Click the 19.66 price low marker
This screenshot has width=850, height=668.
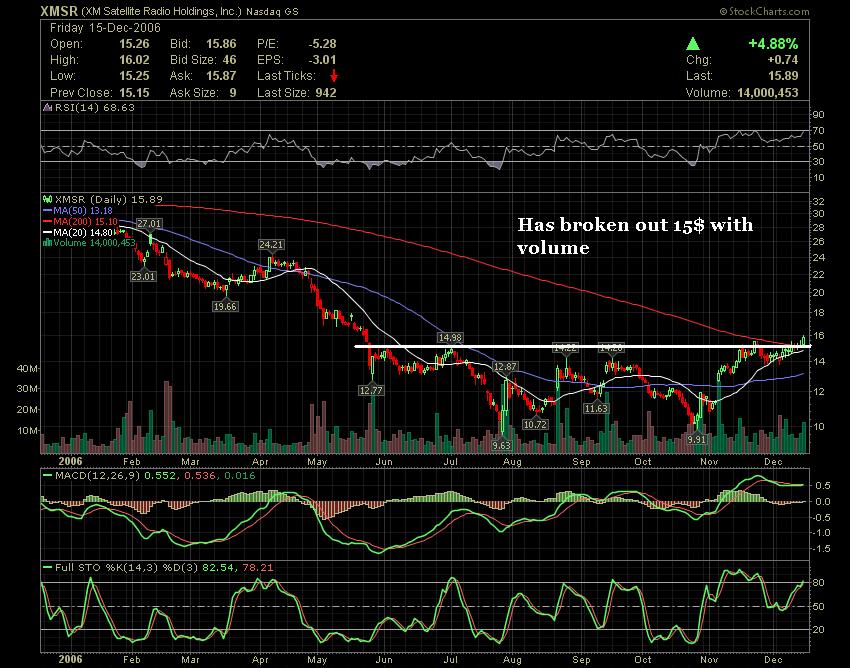pos(225,306)
